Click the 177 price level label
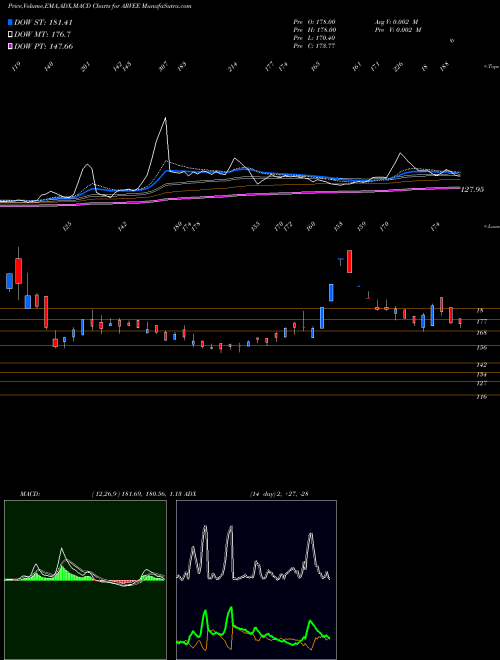Viewport: 500px width, 660px height. (481, 322)
